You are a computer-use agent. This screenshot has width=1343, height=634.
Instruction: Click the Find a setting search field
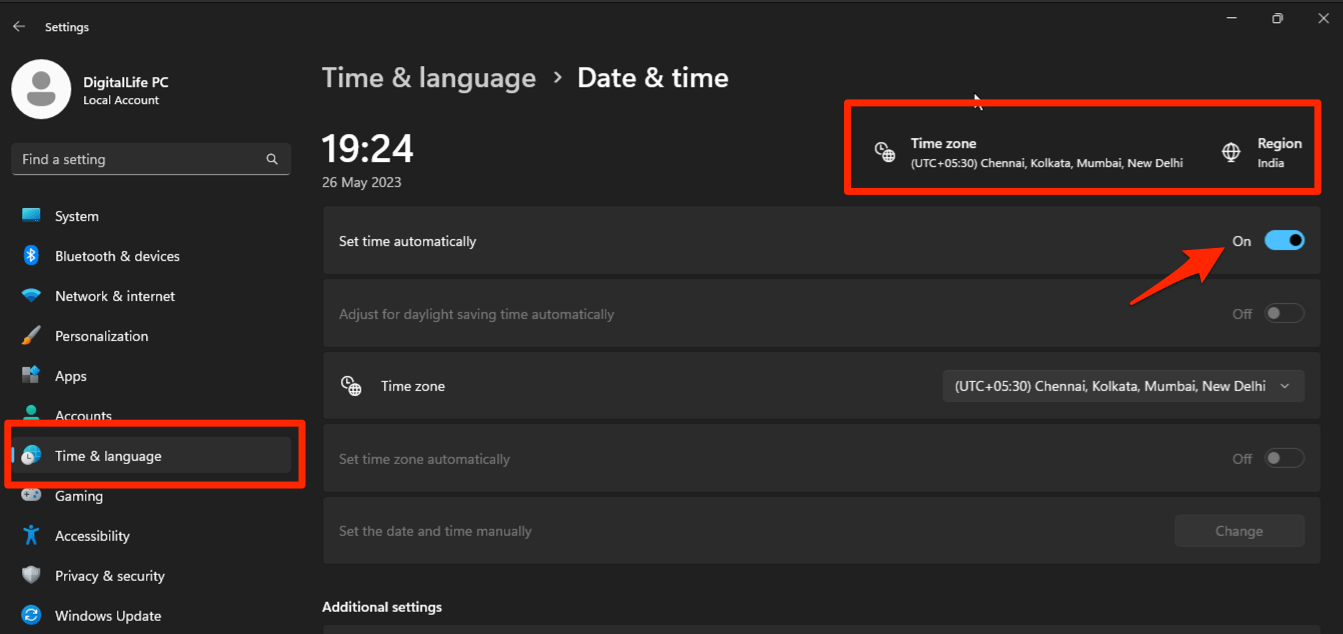tap(150, 159)
